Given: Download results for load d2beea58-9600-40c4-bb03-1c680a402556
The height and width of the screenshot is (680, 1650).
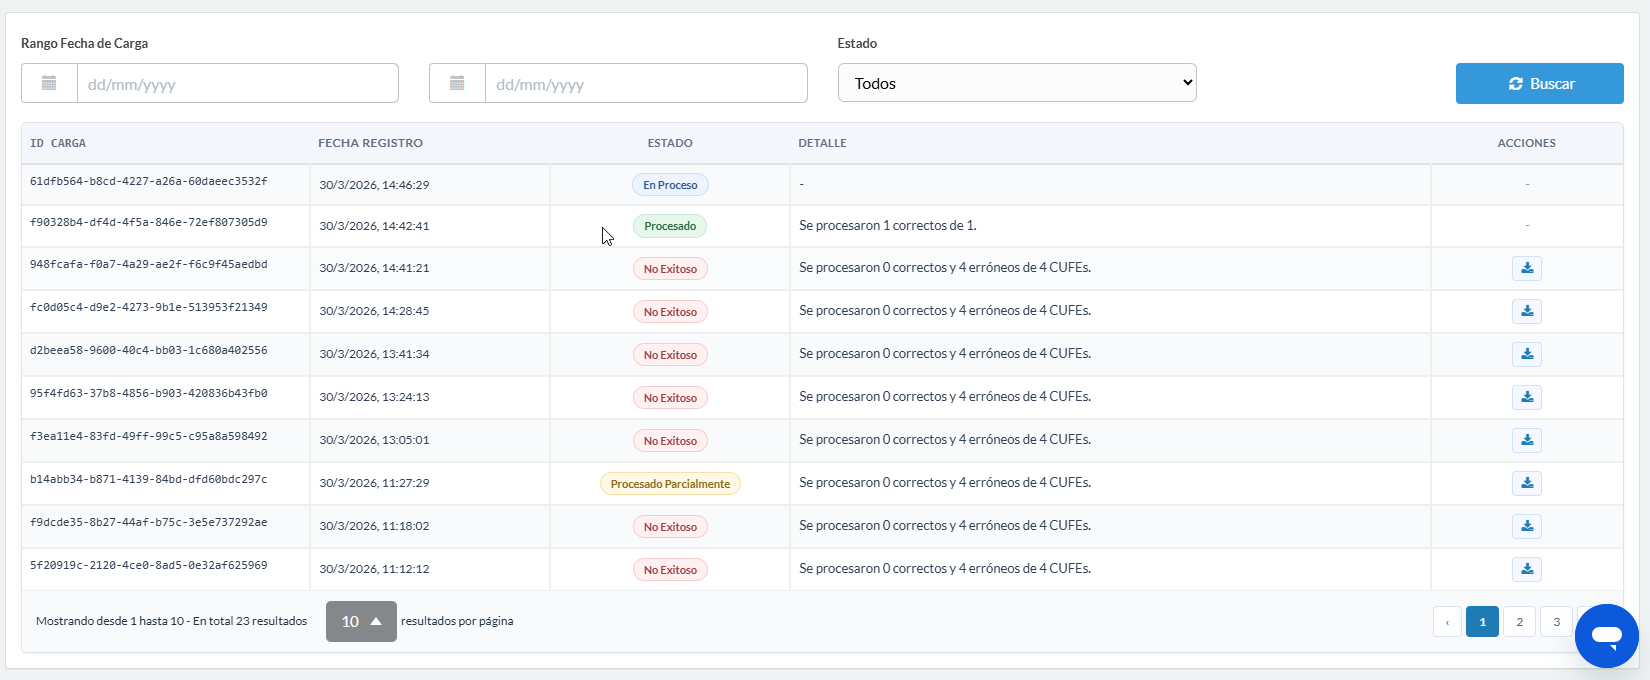Looking at the screenshot, I should 1526,354.
